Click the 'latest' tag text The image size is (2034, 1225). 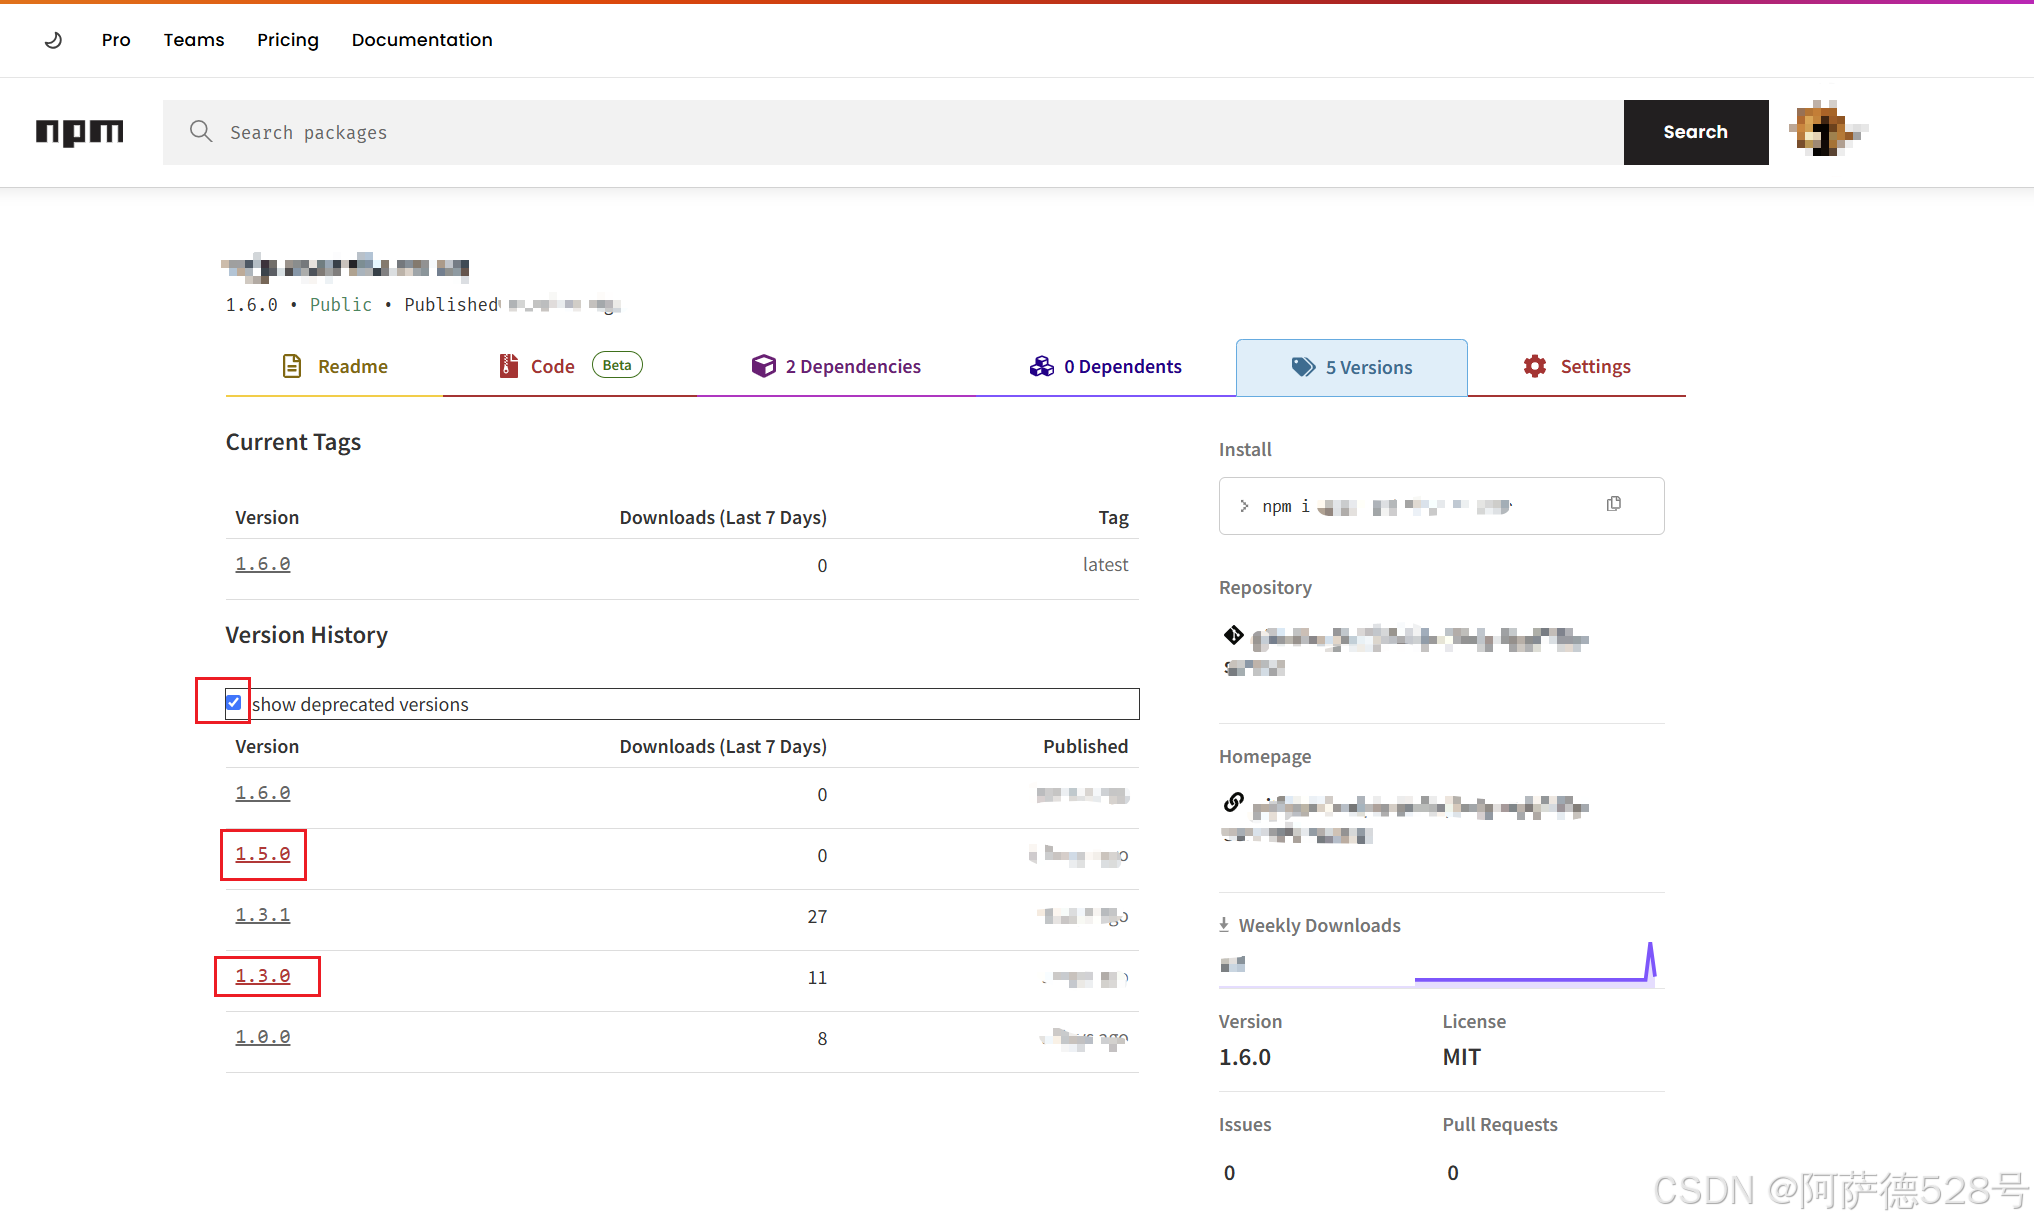point(1105,564)
